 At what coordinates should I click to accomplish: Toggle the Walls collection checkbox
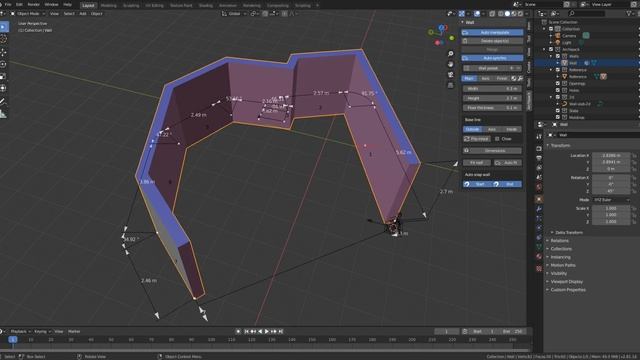click(x=558, y=56)
